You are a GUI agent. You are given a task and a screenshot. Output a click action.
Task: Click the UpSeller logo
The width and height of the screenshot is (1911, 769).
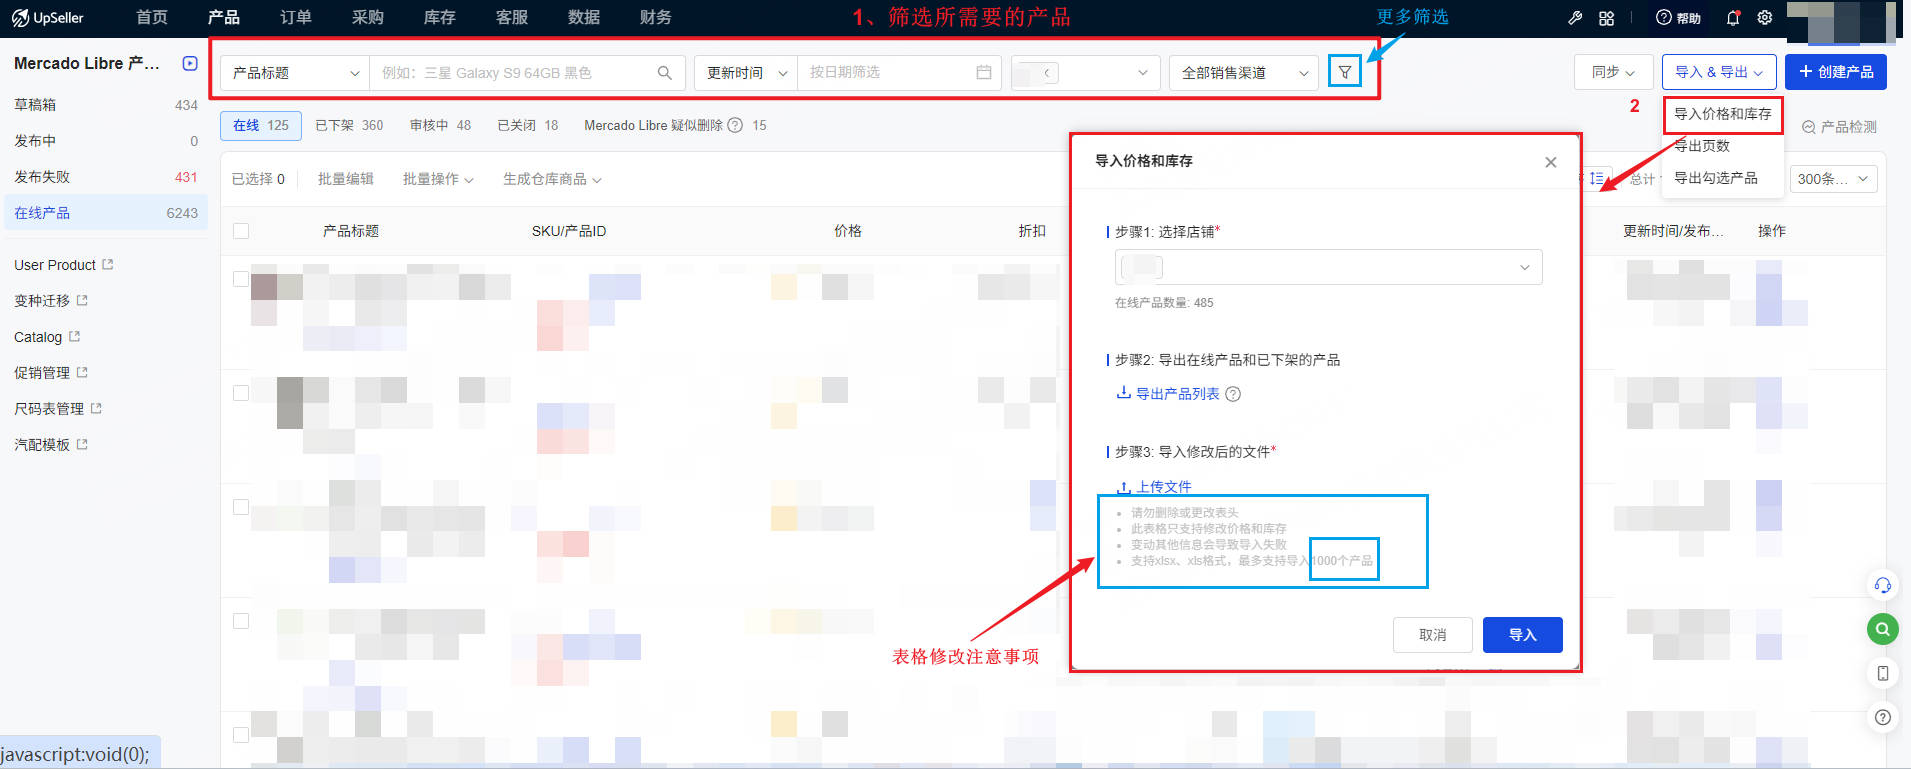tap(47, 18)
